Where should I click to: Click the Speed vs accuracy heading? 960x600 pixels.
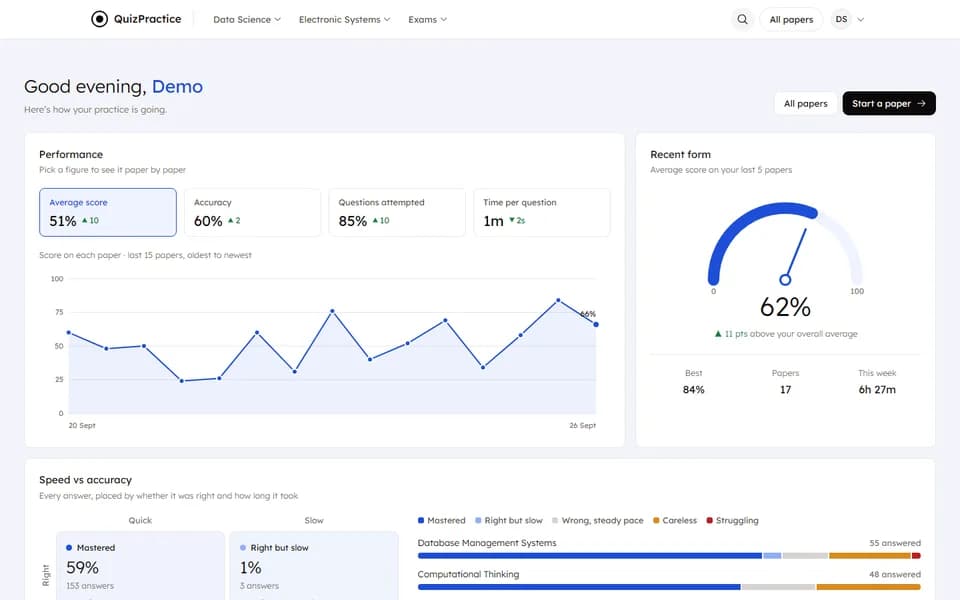click(86, 480)
